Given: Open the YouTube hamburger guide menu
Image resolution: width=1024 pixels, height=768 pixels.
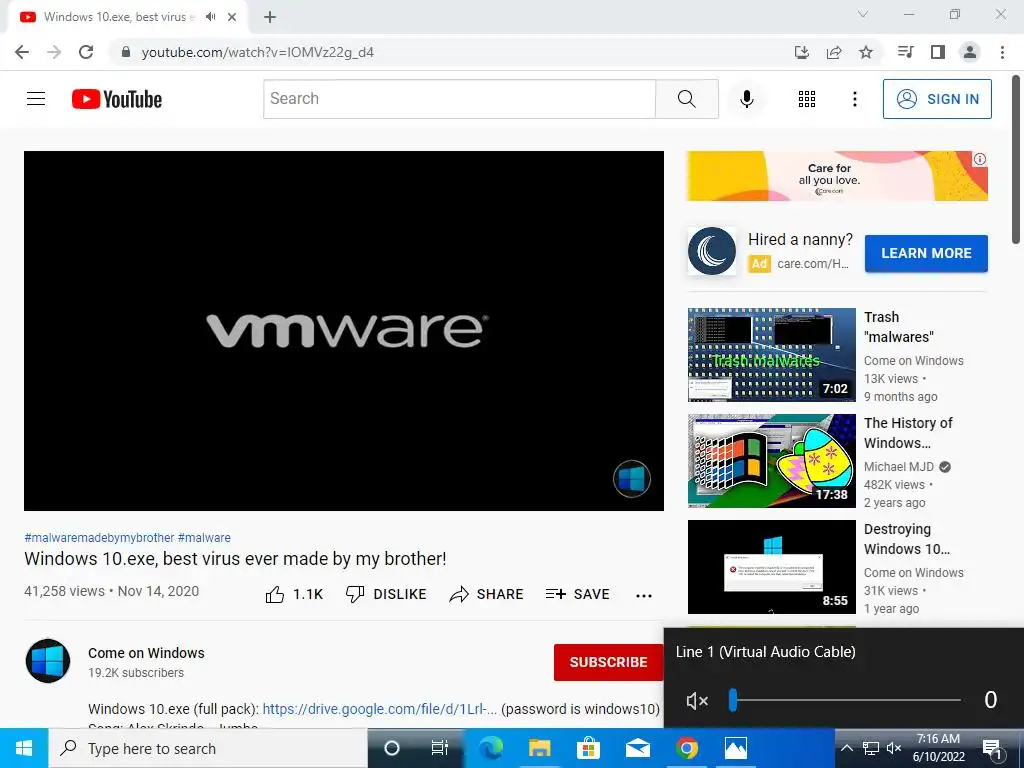Looking at the screenshot, I should [36, 99].
